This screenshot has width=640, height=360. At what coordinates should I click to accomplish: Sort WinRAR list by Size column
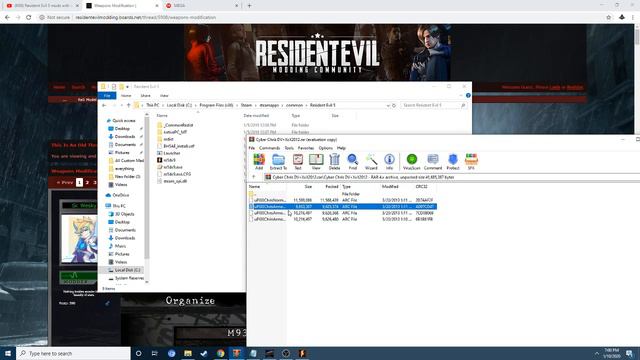pyautogui.click(x=308, y=187)
